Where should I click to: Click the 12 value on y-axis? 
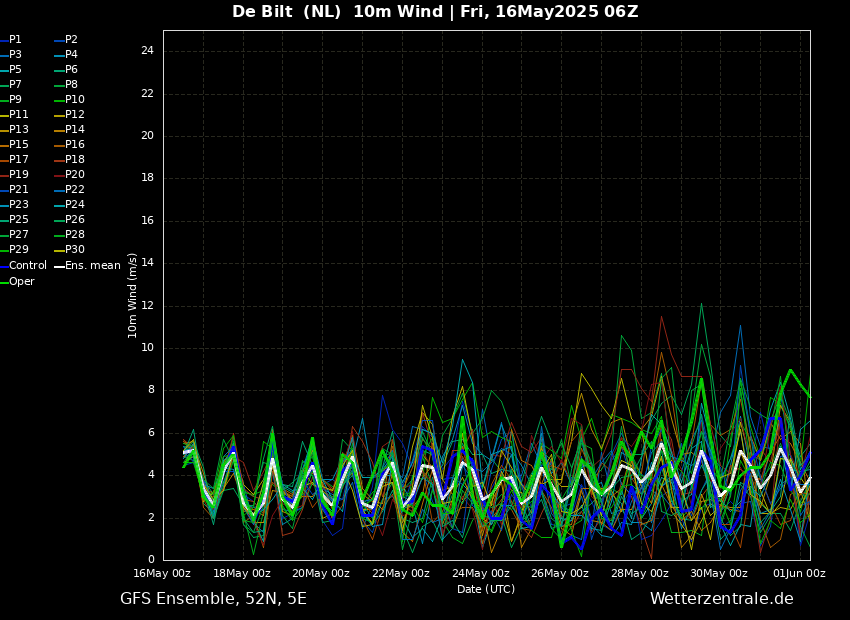[x=147, y=305]
